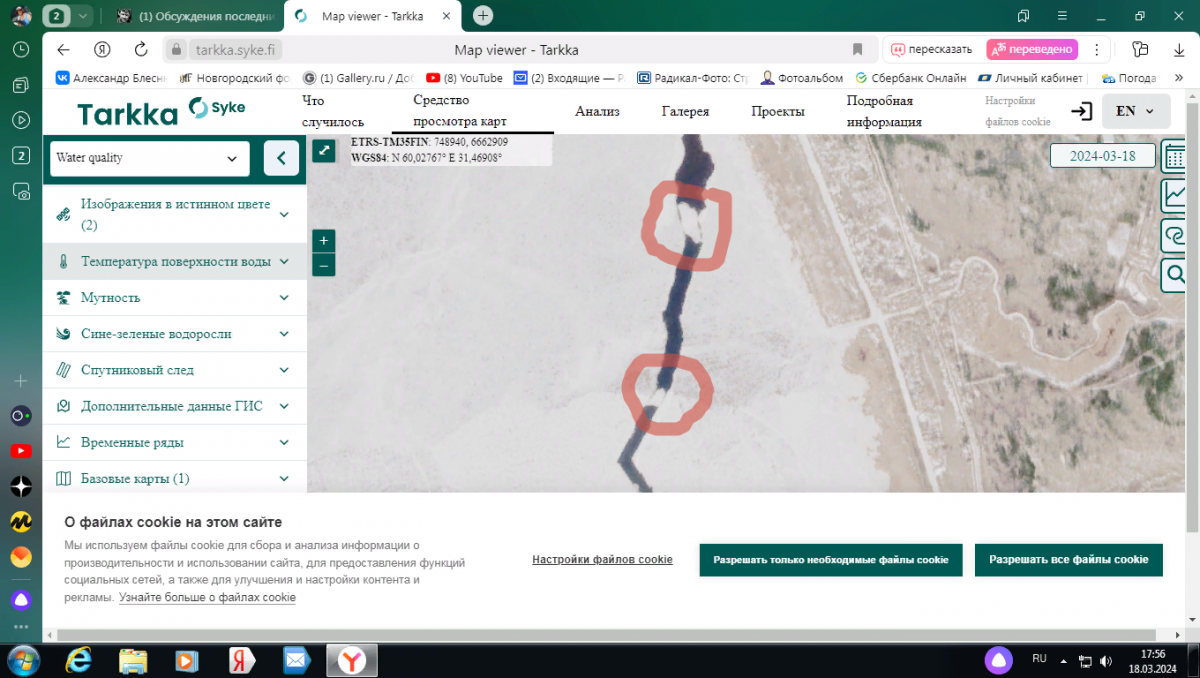1200x678 pixels.
Task: Open the Узнайте больше о файлах cookie link
Action: pyautogui.click(x=207, y=597)
